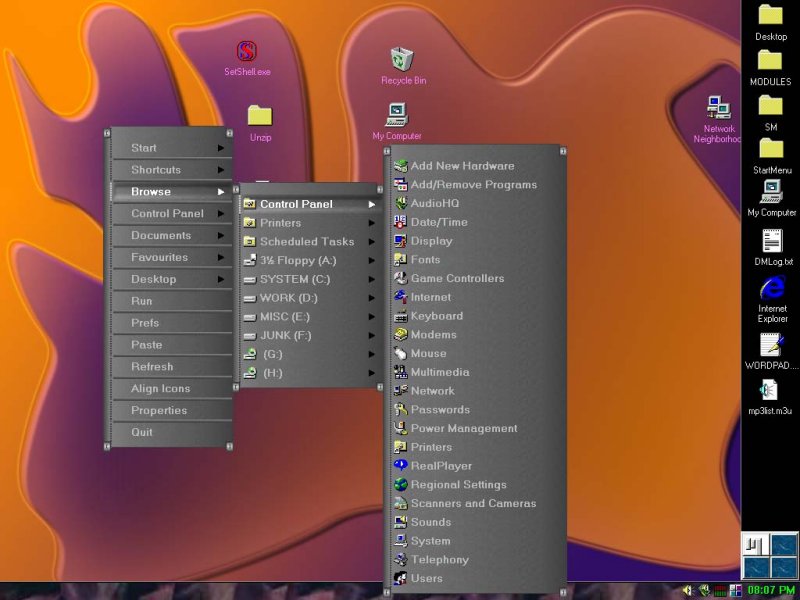Click the Run menu entry
This screenshot has height=600, width=800.
(142, 301)
